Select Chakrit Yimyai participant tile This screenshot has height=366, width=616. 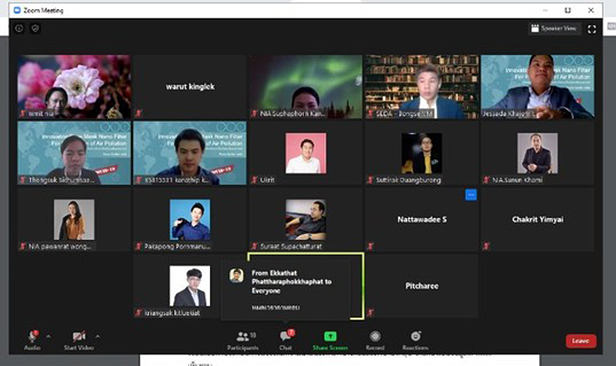click(x=537, y=220)
